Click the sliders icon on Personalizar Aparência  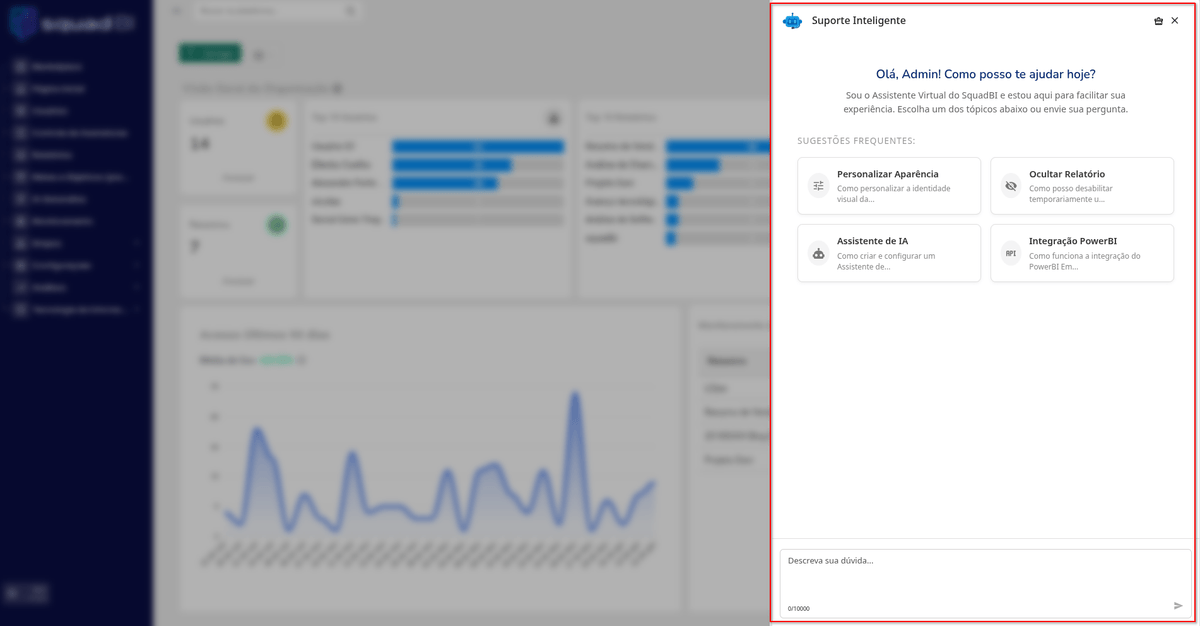click(819, 186)
